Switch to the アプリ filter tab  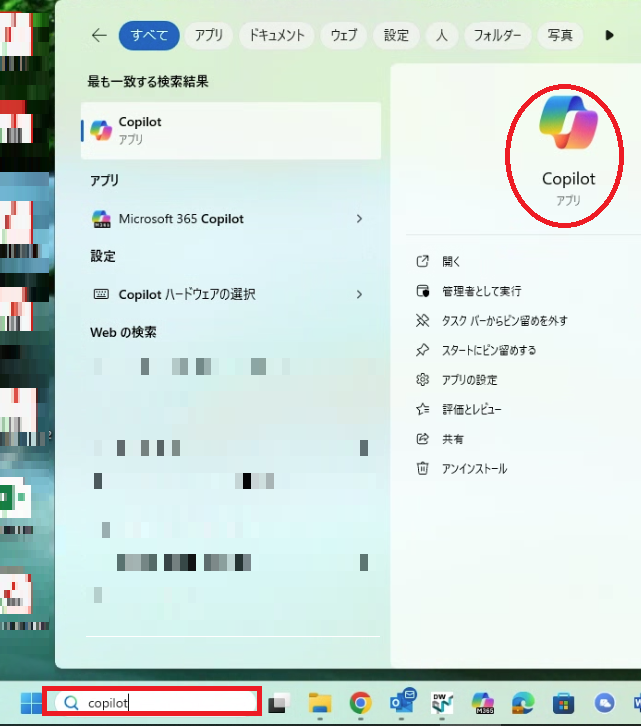(208, 35)
